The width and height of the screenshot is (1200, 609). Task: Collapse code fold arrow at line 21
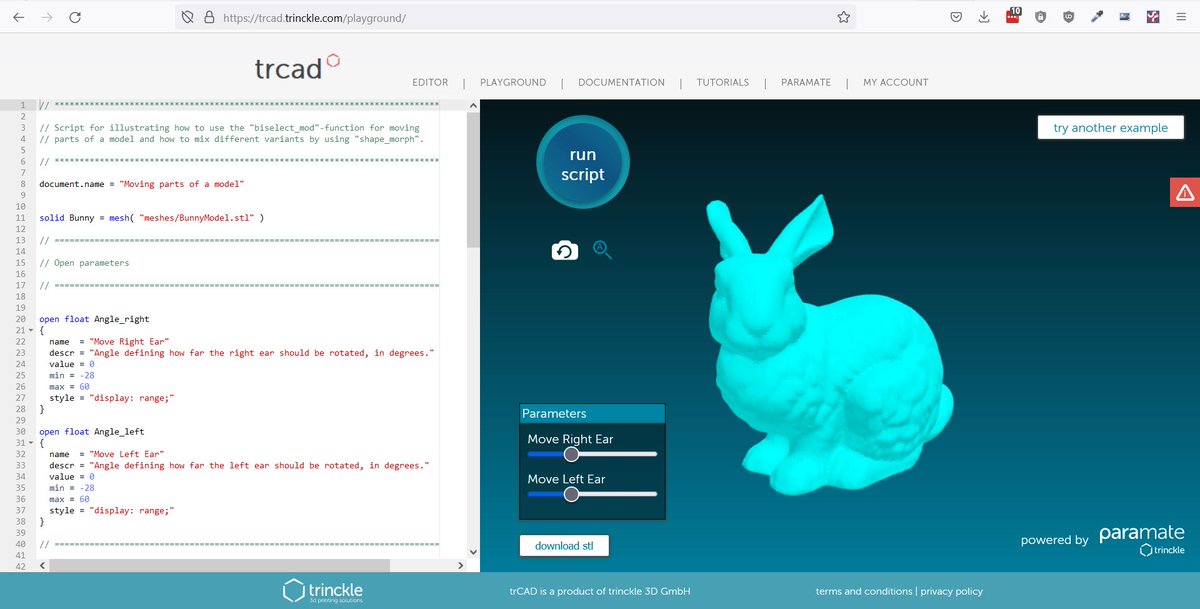point(31,330)
